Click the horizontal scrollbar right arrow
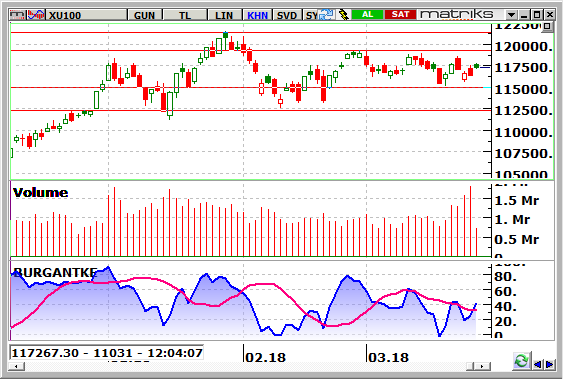The image size is (564, 379). pos(483,366)
